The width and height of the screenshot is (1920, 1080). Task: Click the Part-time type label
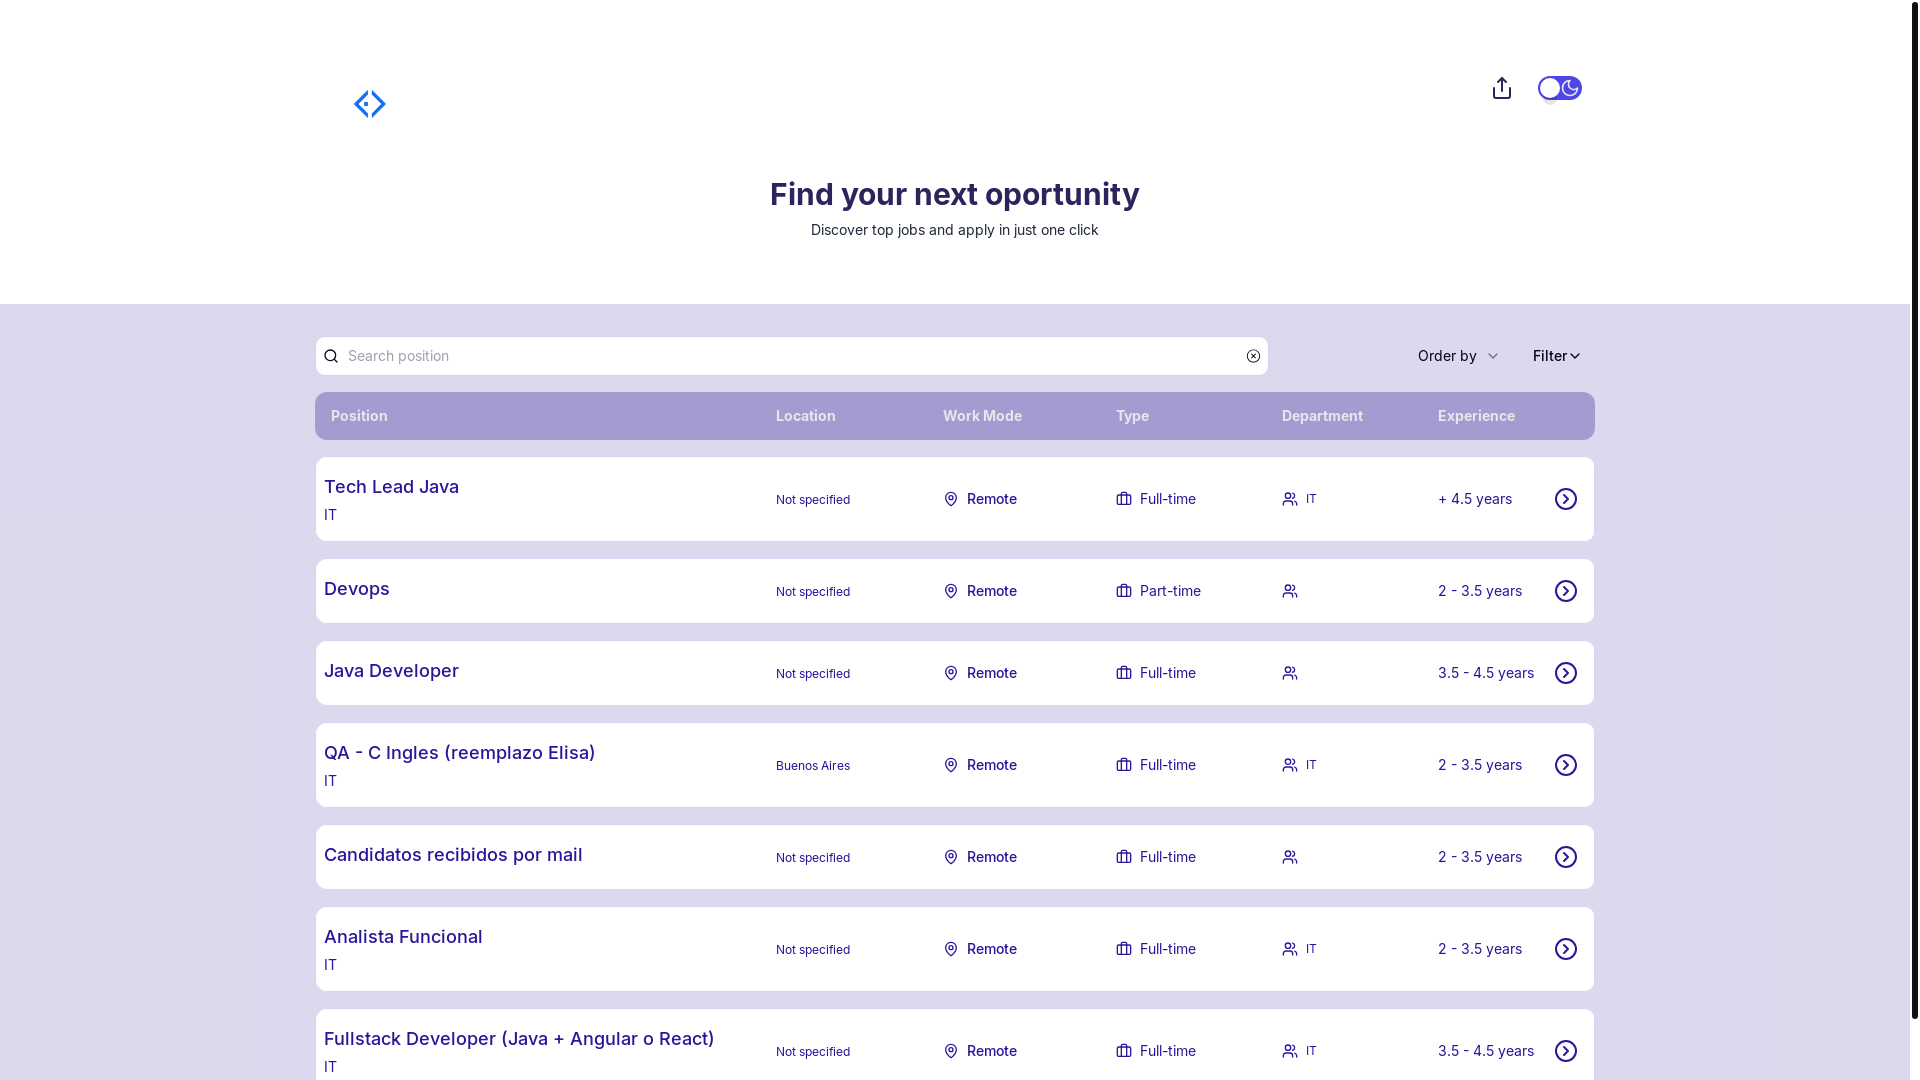pyautogui.click(x=1170, y=591)
